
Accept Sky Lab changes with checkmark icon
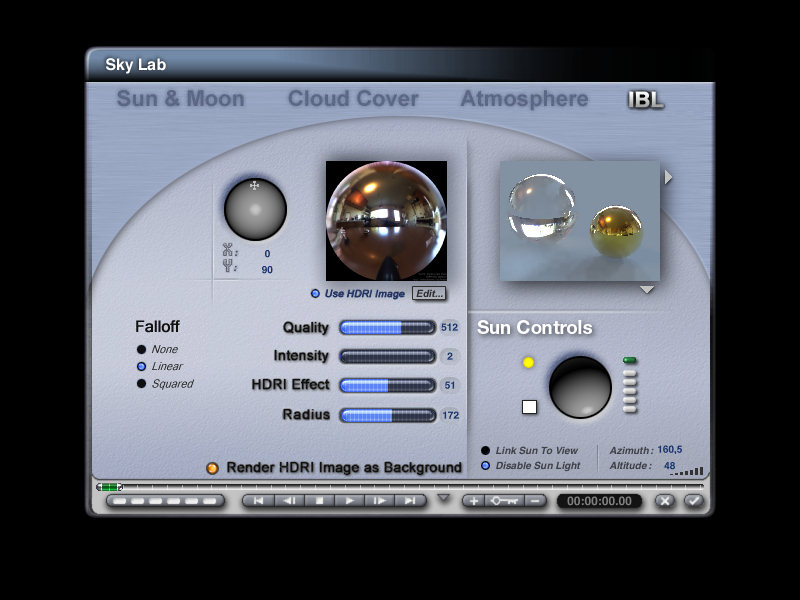click(693, 501)
